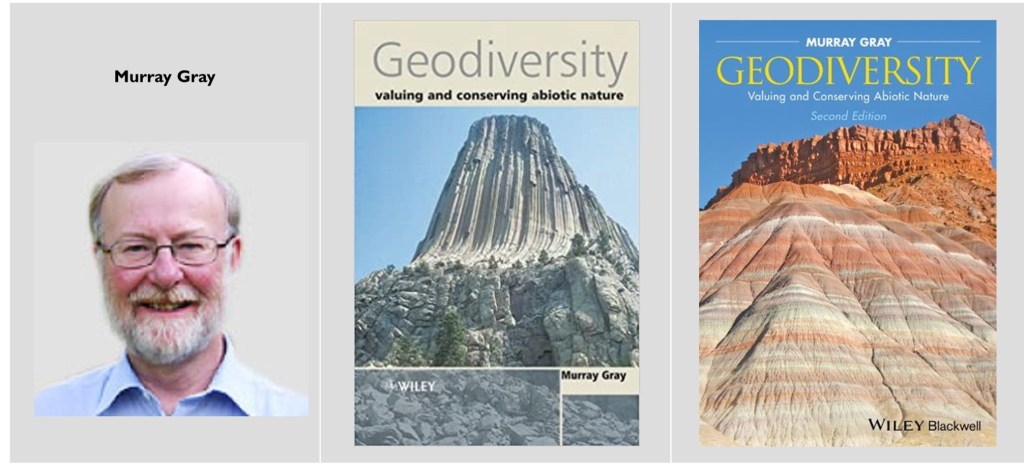Image resolution: width=1024 pixels, height=472 pixels.
Task: Click the man's glasses in the portrait
Action: coord(165,251)
